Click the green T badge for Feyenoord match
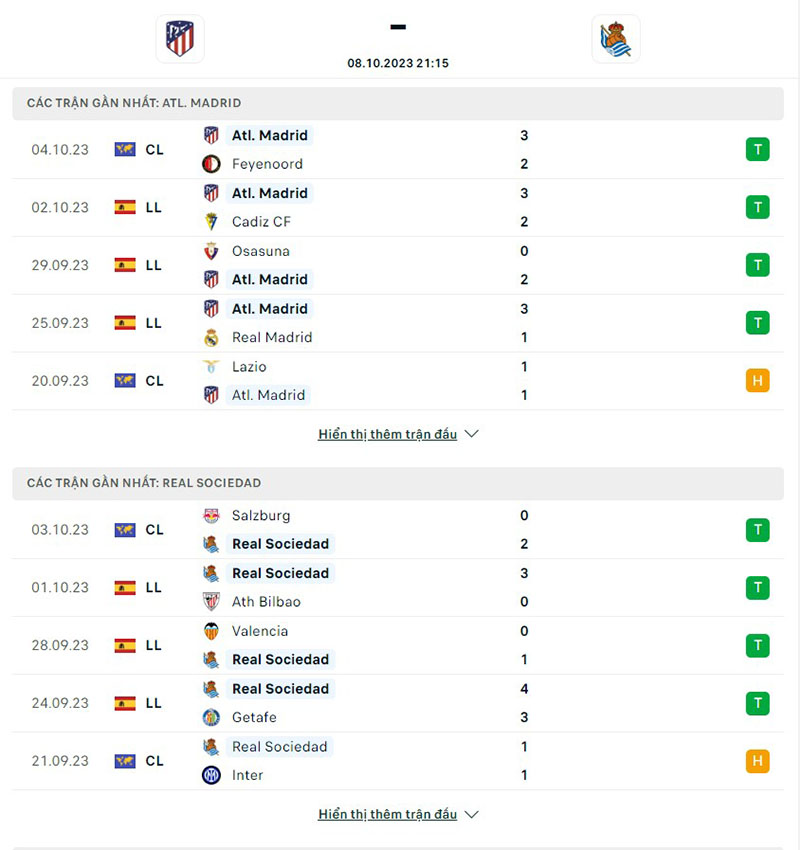This screenshot has height=850, width=800. point(757,150)
